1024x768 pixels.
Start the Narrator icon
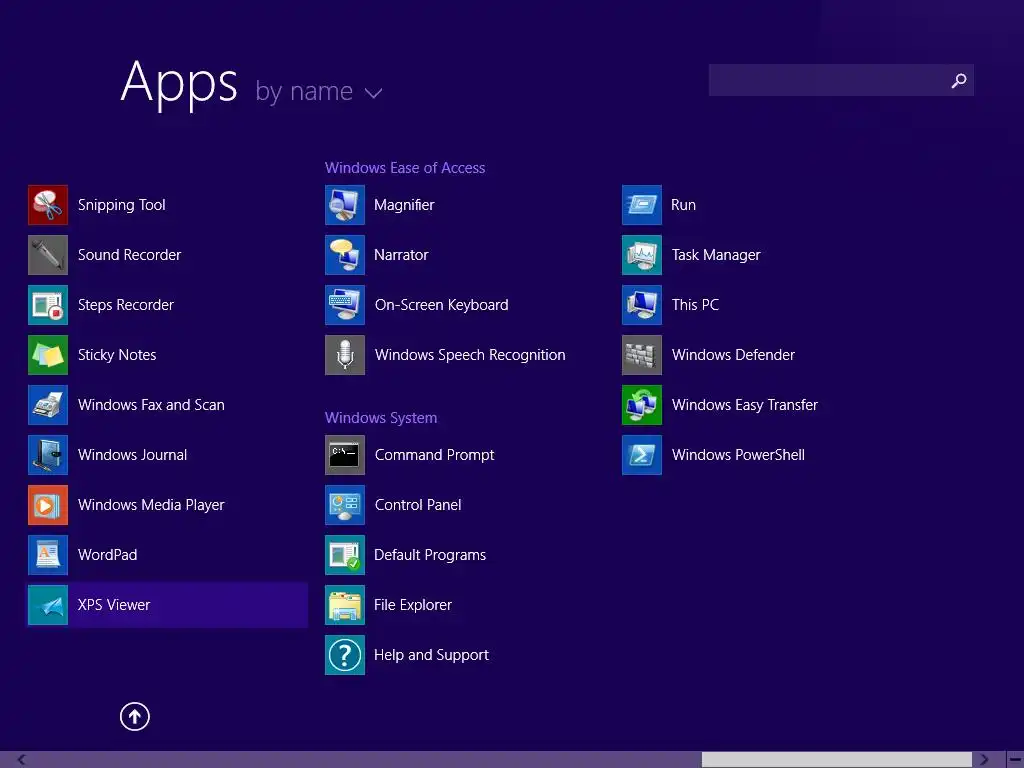(345, 255)
